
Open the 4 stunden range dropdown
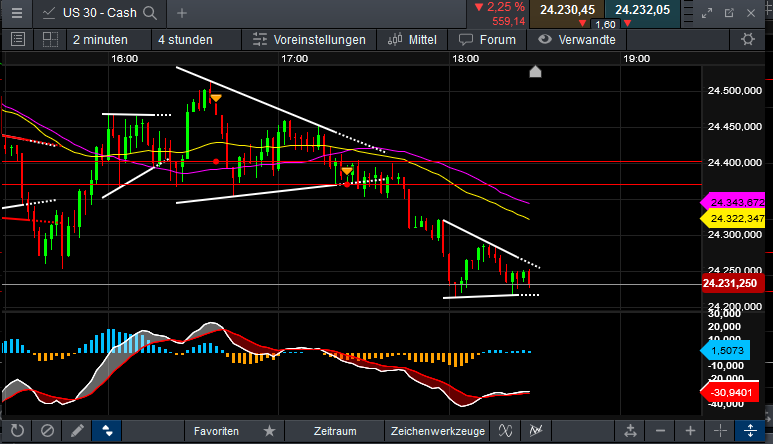pyautogui.click(x=195, y=40)
